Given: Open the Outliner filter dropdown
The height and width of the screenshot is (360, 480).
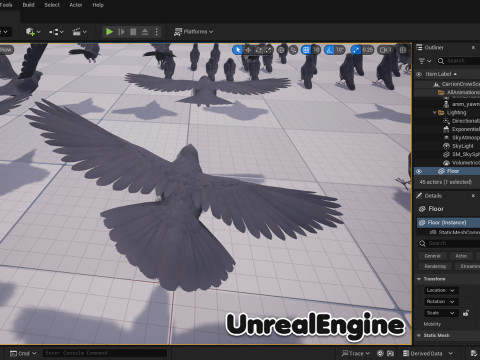Looking at the screenshot, I should click(x=425, y=61).
